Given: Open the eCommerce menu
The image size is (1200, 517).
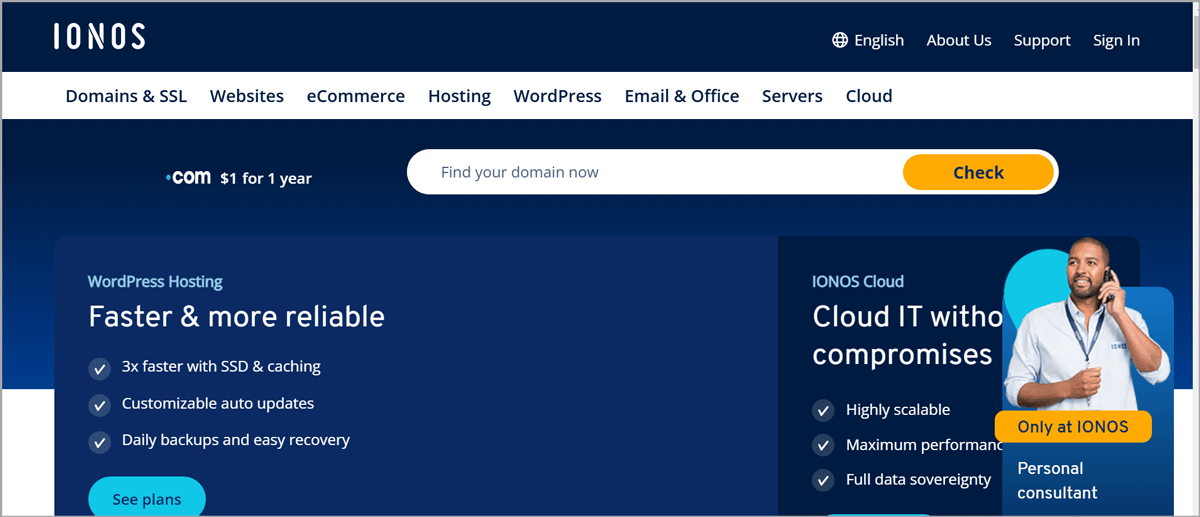Looking at the screenshot, I should pos(356,96).
